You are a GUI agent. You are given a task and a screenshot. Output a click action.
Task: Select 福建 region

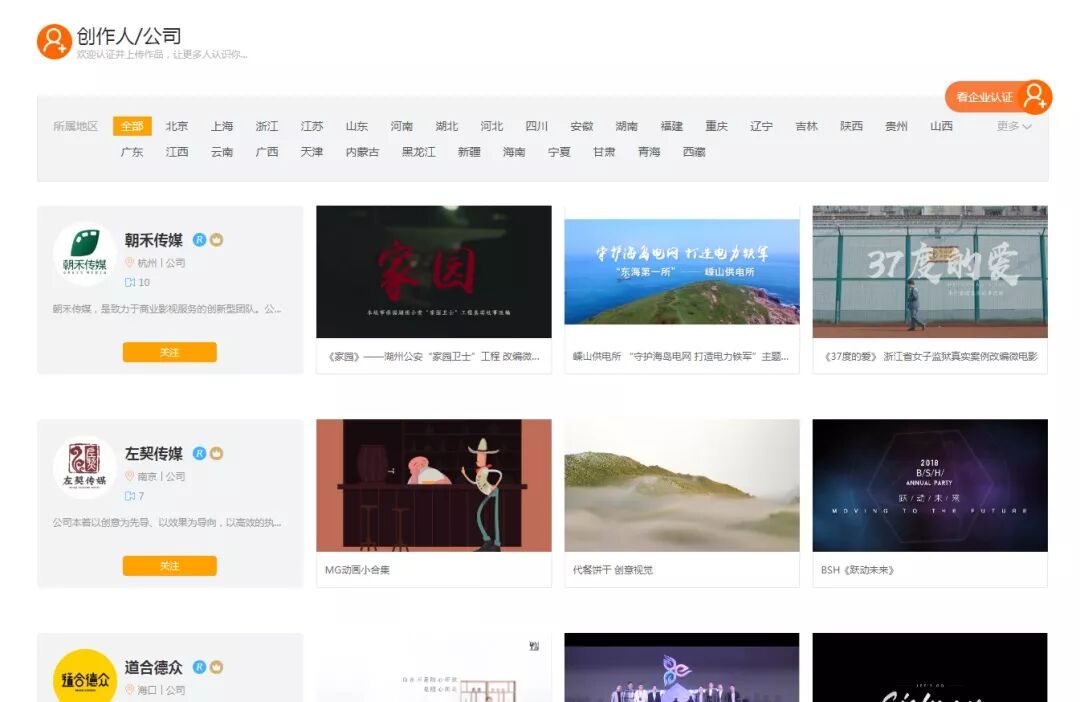pos(672,126)
